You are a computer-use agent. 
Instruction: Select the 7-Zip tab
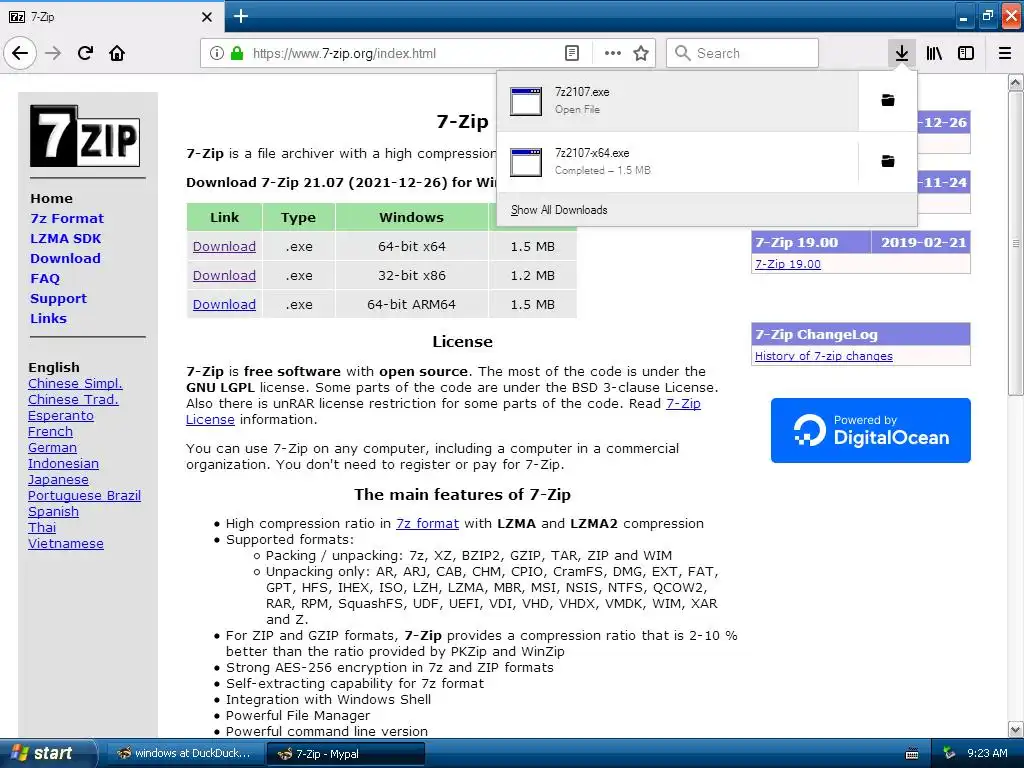[x=111, y=16]
